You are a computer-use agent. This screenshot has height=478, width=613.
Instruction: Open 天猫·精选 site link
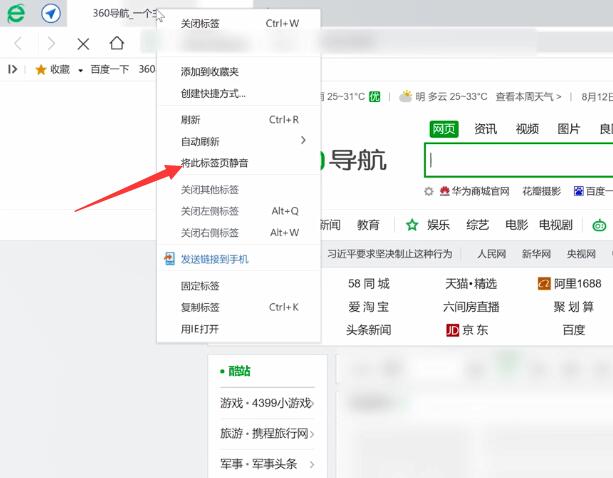pos(471,283)
